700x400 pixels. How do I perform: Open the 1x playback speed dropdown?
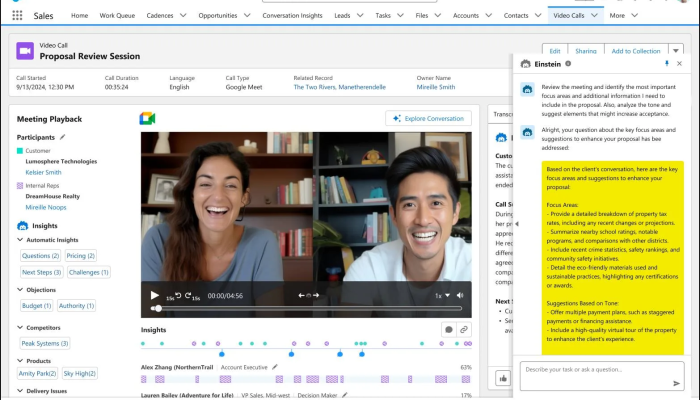pos(442,296)
